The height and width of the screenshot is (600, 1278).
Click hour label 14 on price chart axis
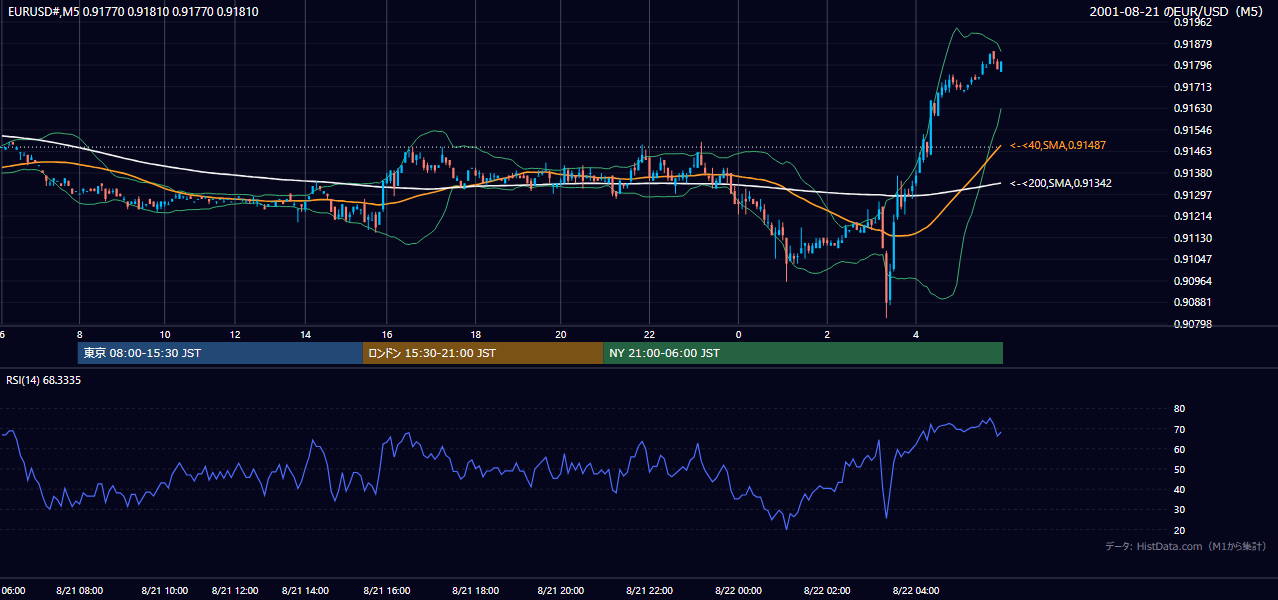coord(306,334)
